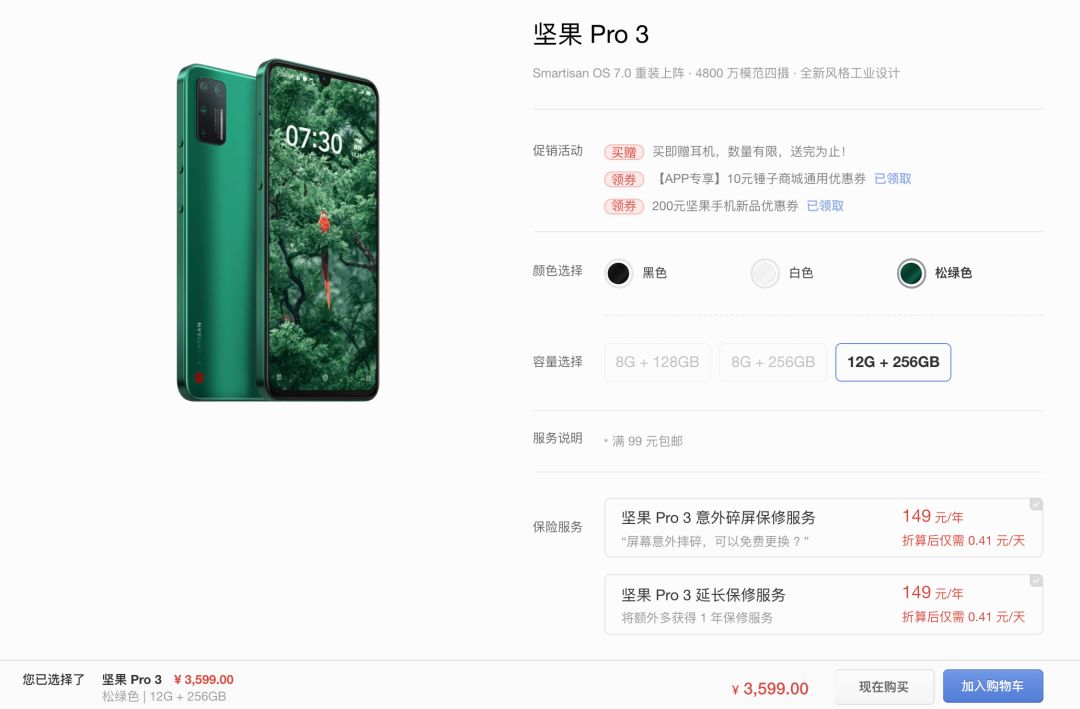This screenshot has height=709, width=1080.
Task: Click 已领取 link for 200元 coupon
Action: pyautogui.click(x=825, y=206)
